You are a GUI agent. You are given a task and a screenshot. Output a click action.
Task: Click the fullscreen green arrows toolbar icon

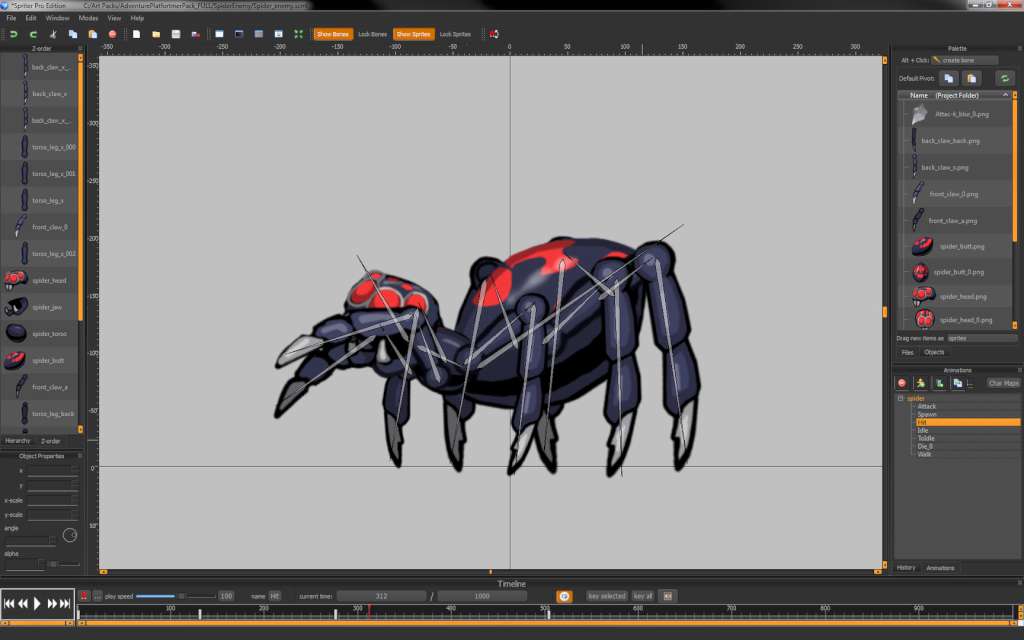296,33
